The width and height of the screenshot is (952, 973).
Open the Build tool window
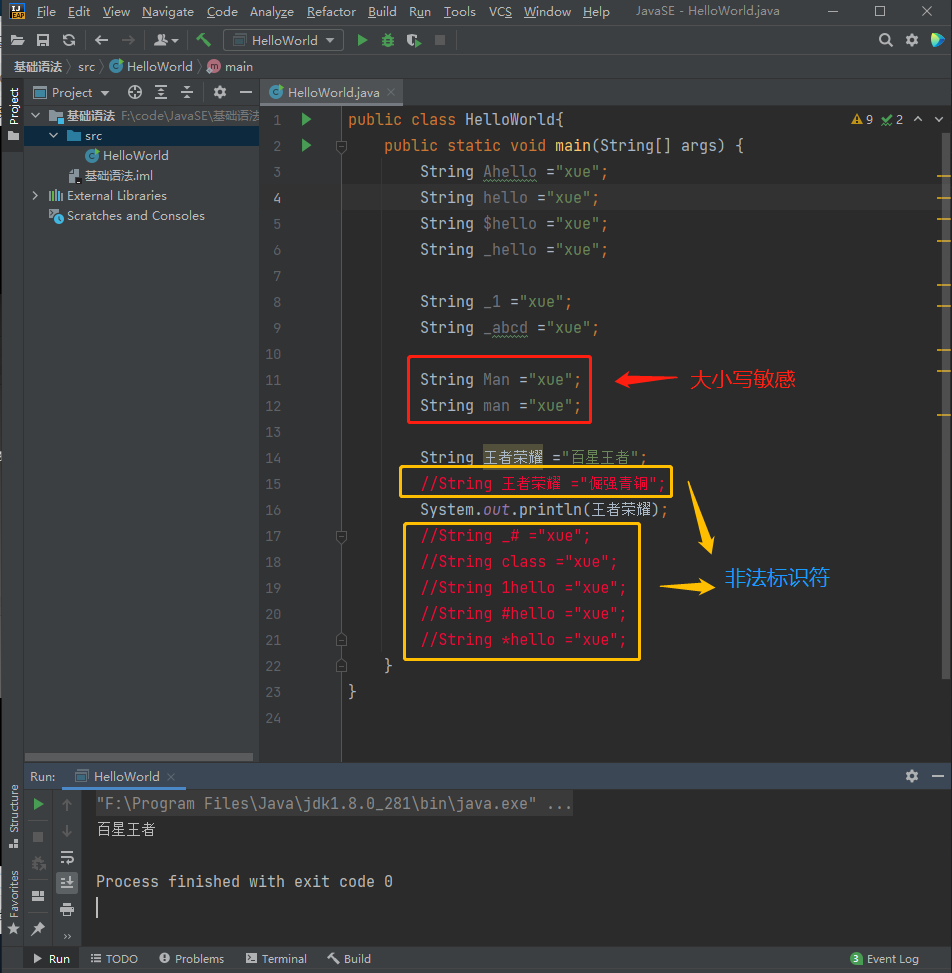click(349, 959)
